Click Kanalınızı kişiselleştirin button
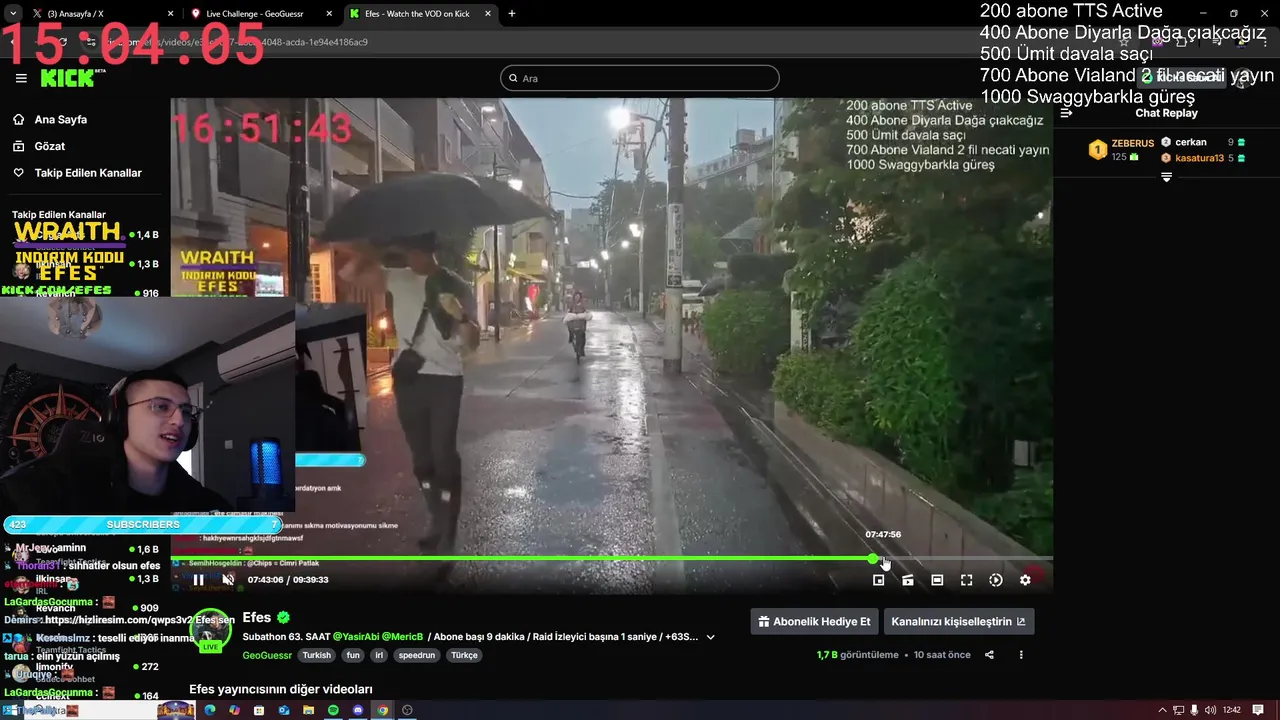1280x720 pixels. pos(958,621)
